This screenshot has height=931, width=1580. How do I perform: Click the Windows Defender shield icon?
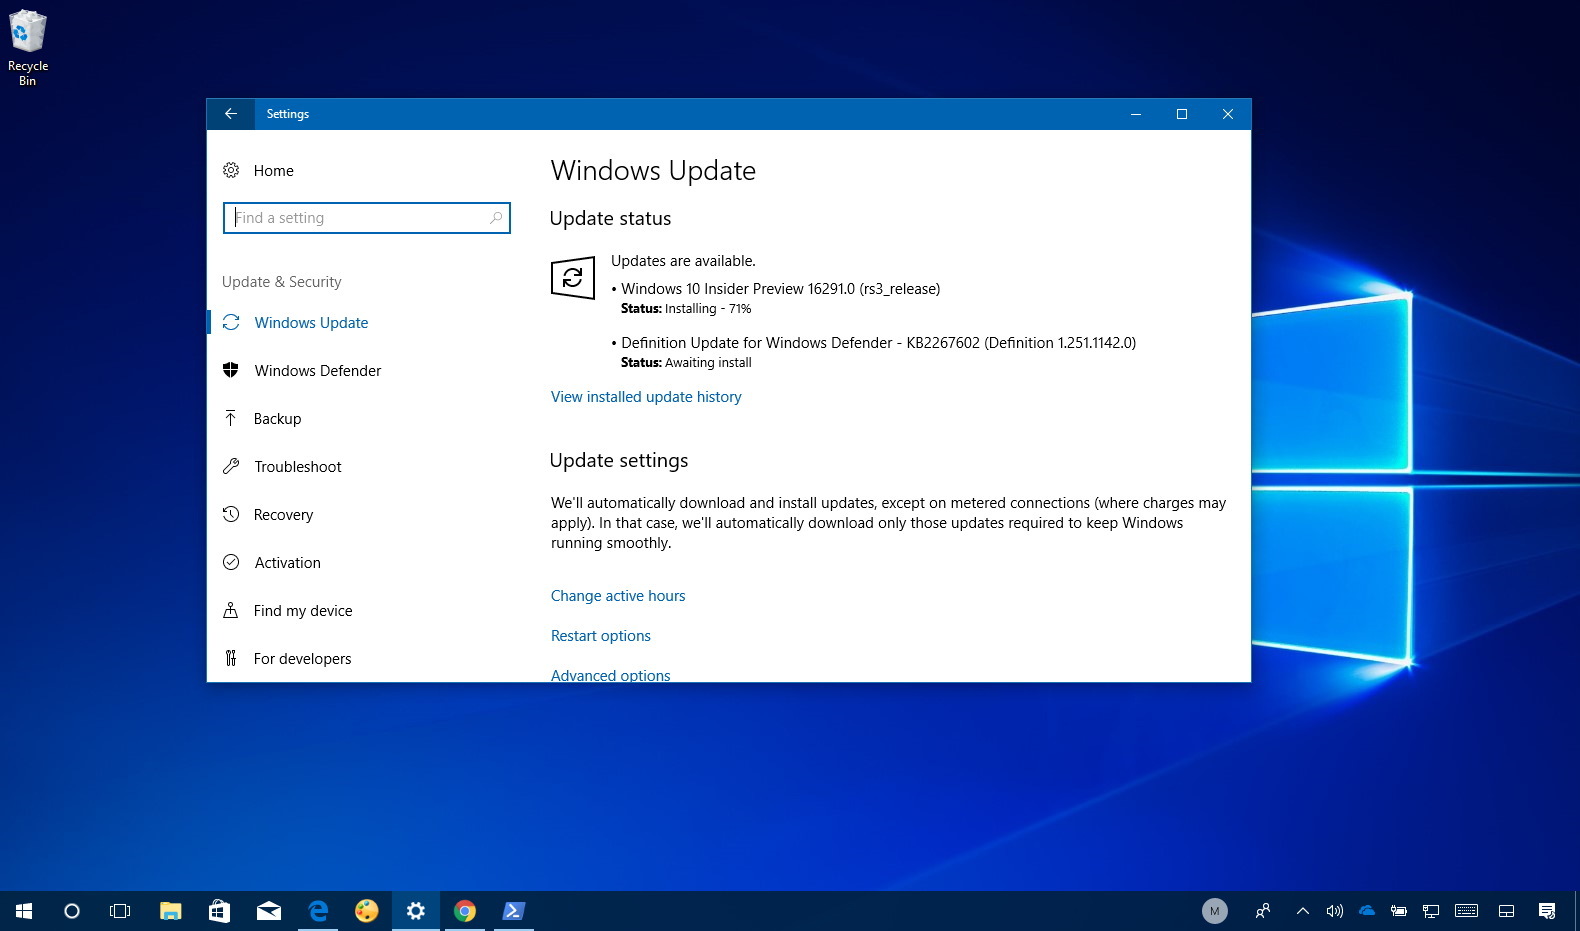pos(231,370)
